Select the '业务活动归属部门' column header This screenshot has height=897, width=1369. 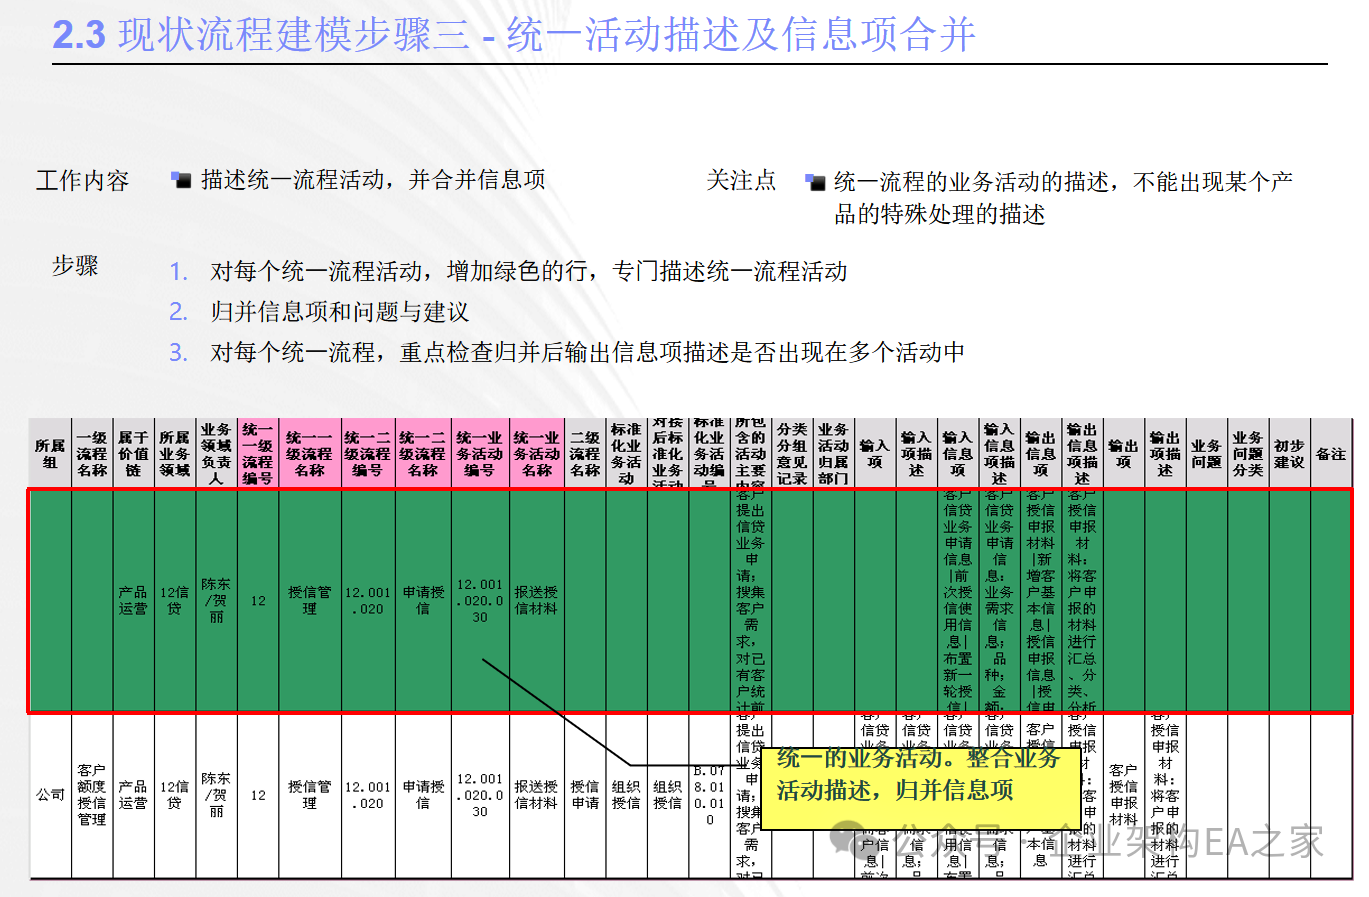833,454
